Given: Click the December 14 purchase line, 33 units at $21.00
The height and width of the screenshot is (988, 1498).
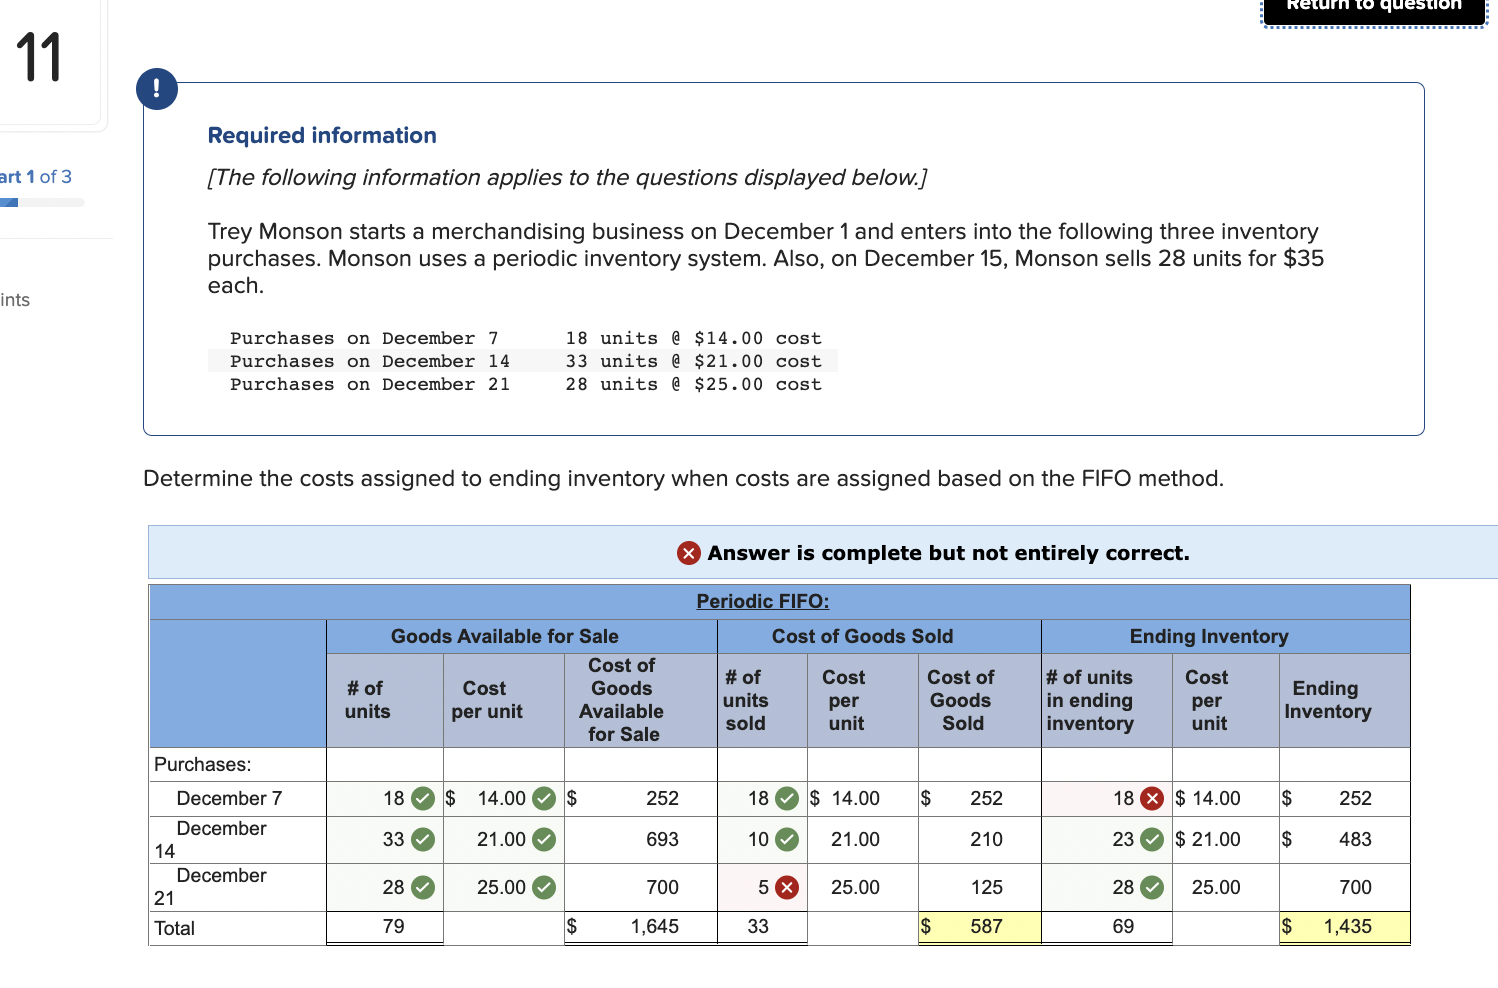Looking at the screenshot, I should pyautogui.click(x=523, y=361).
